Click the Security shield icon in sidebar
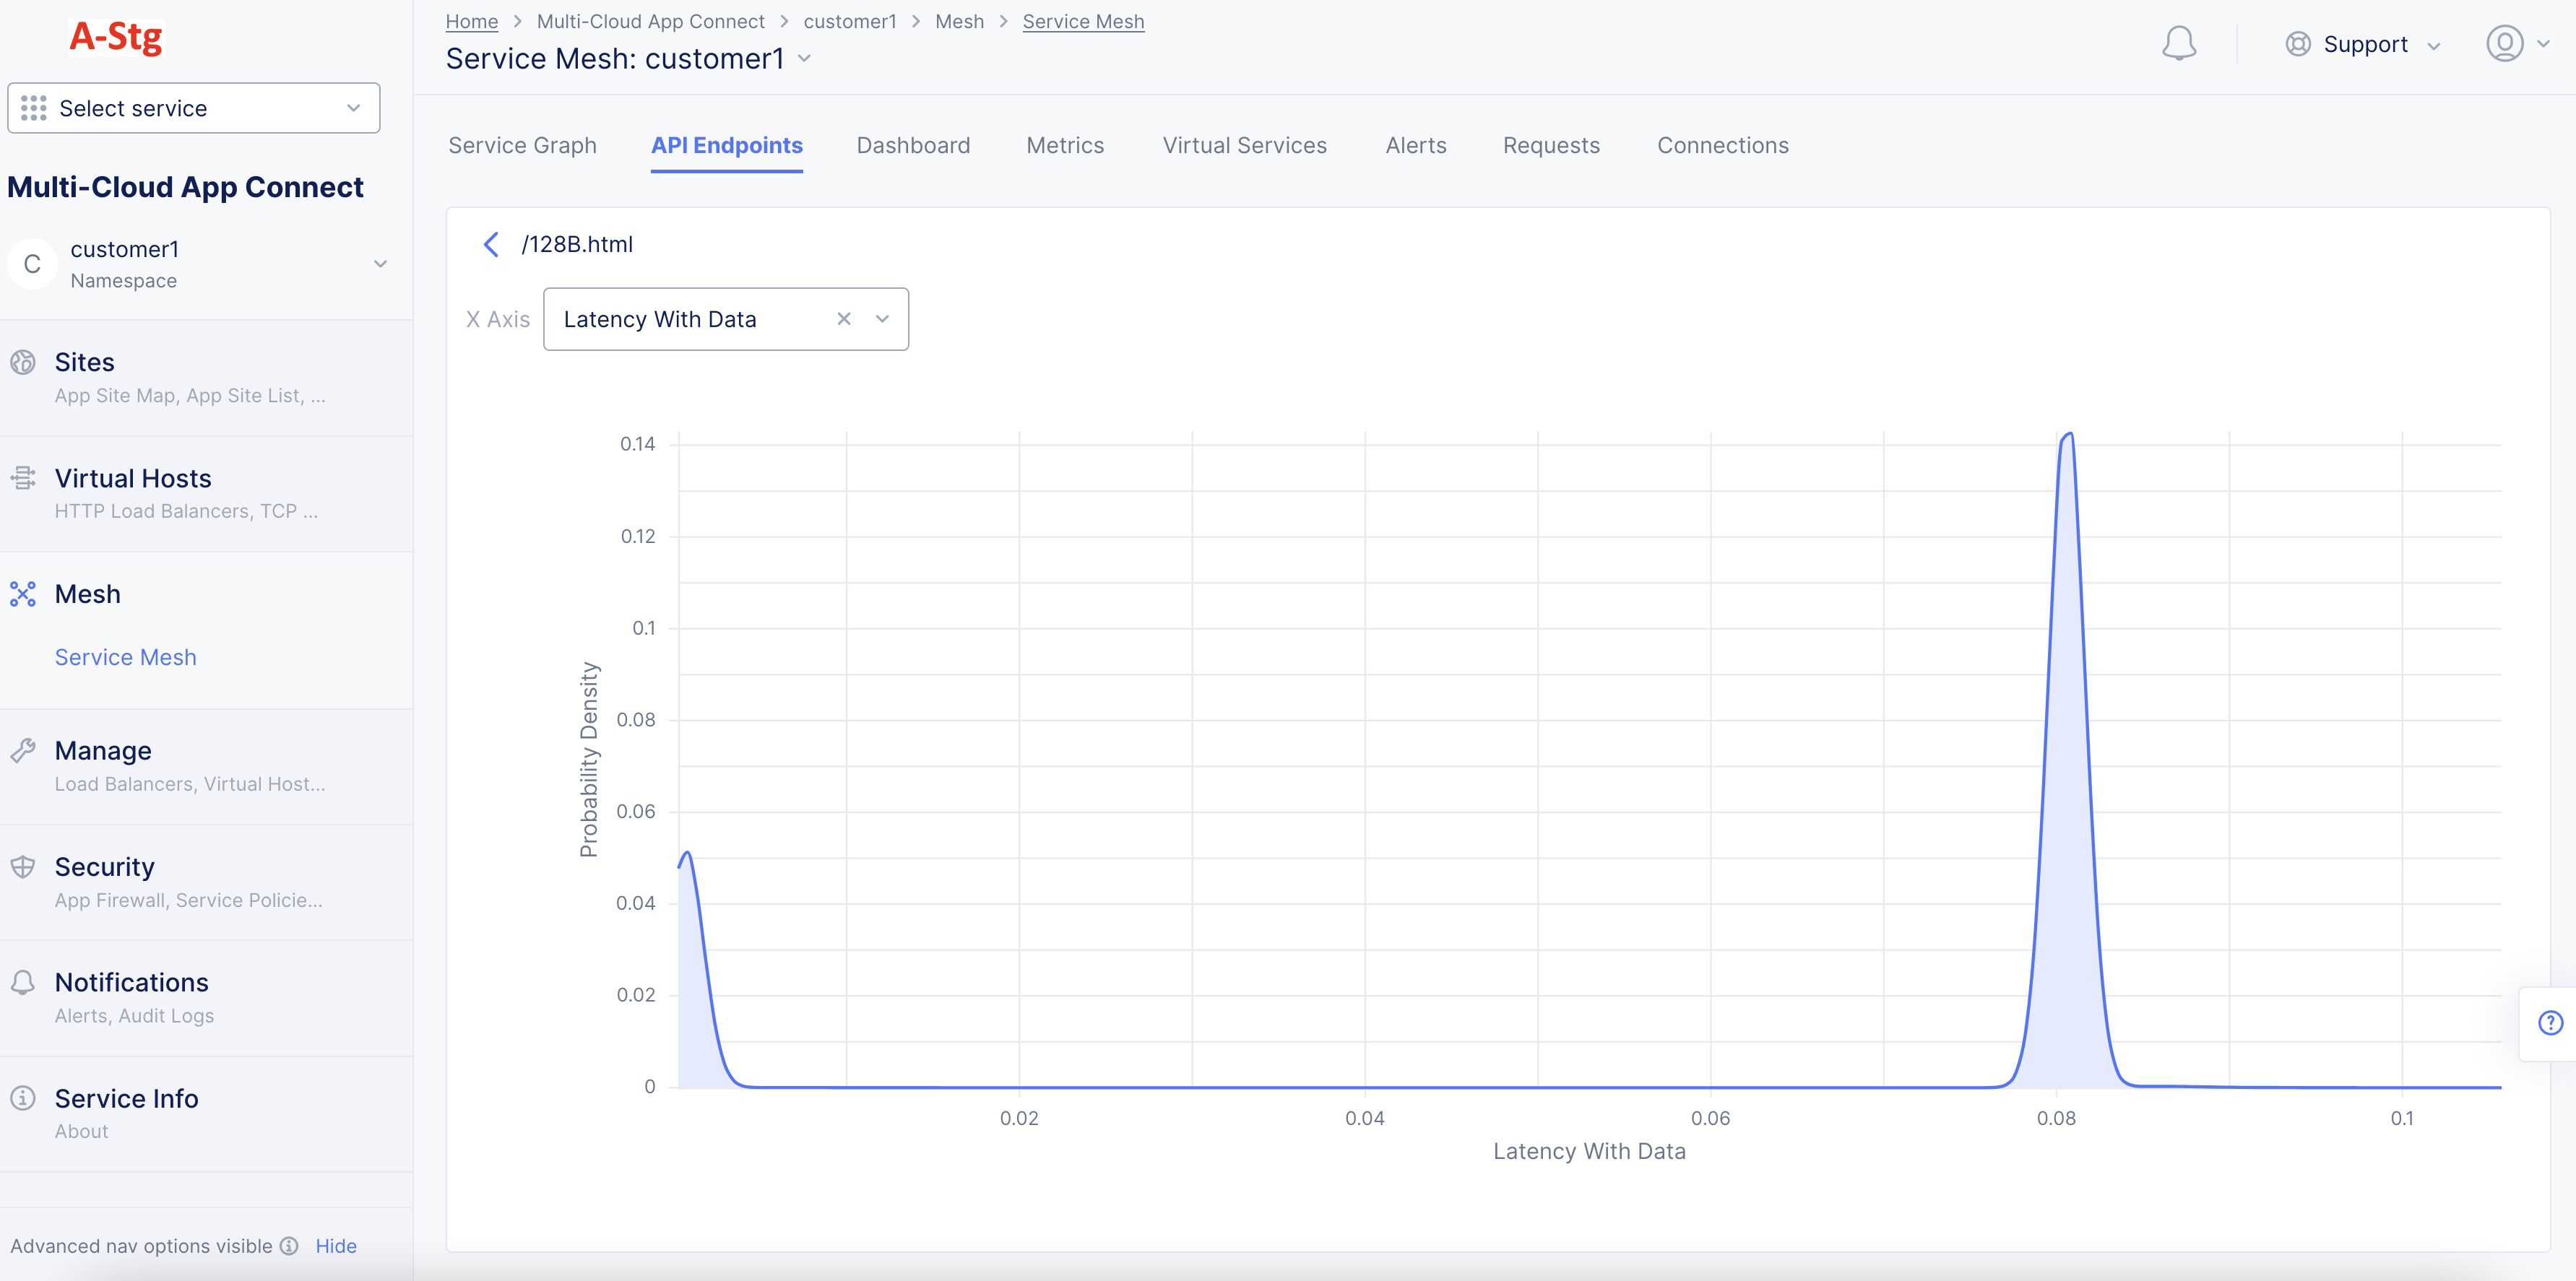The height and width of the screenshot is (1281, 2576). 23,867
